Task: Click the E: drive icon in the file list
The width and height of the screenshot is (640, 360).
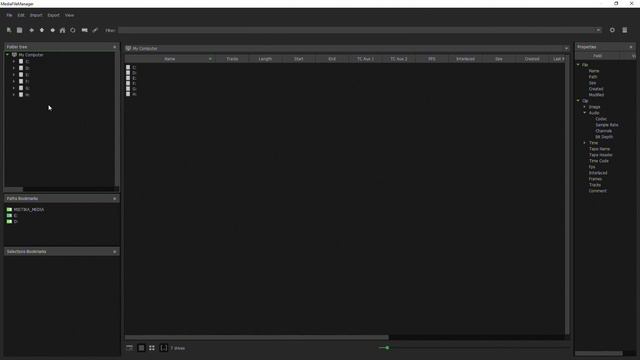Action: (128, 78)
